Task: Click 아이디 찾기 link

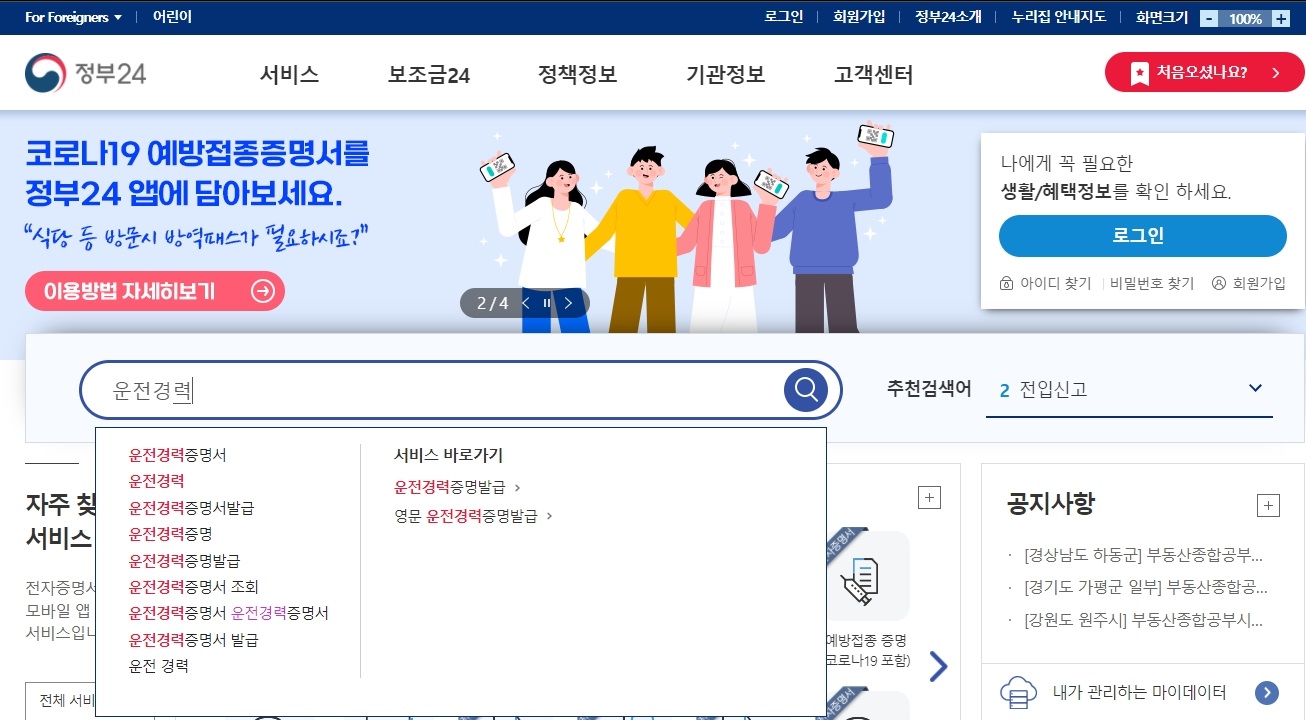Action: coord(1046,283)
